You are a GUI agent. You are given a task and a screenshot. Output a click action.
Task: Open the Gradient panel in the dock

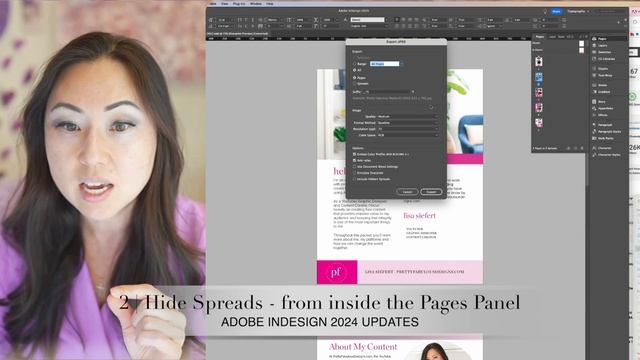(x=604, y=92)
